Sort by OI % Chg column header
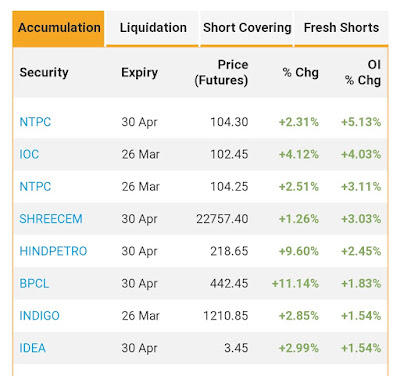The image size is (400, 376). 363,72
